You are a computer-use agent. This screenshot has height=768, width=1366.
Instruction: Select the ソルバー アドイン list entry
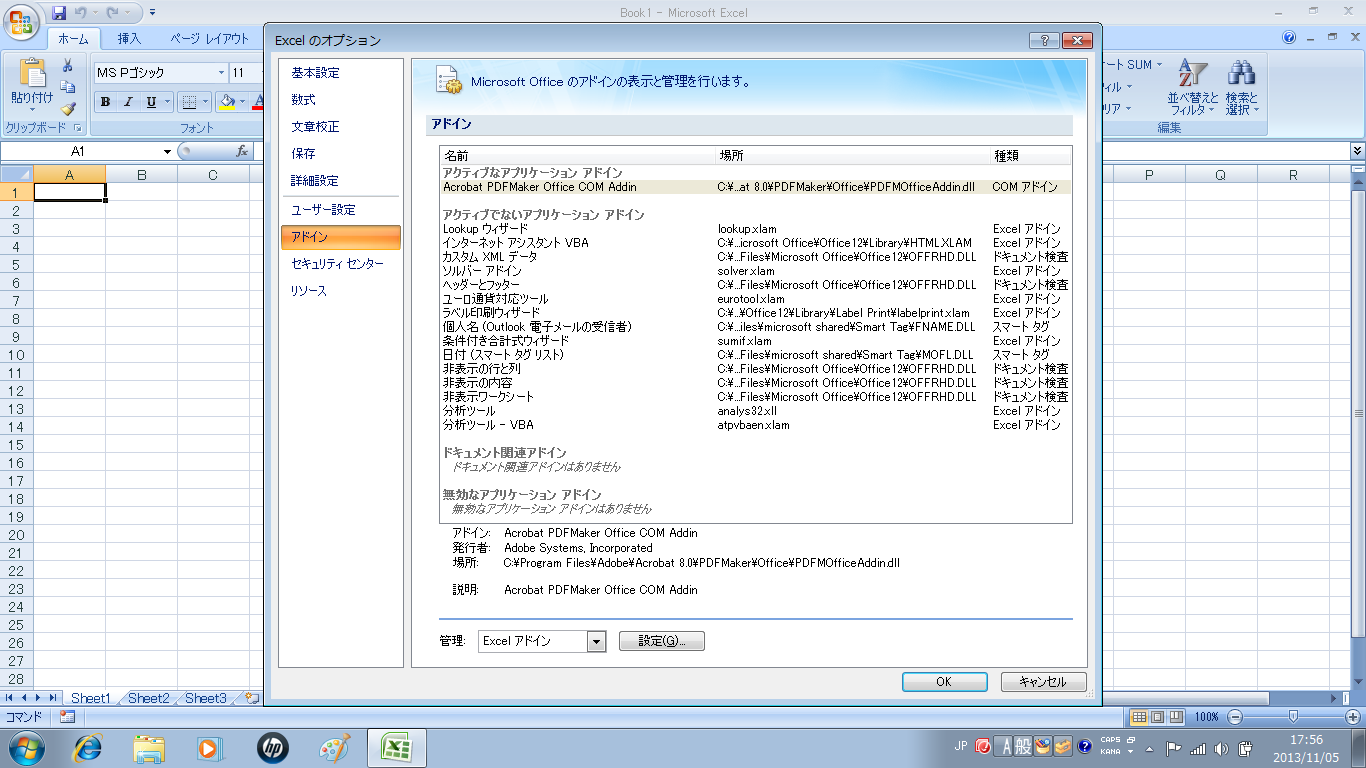482,271
